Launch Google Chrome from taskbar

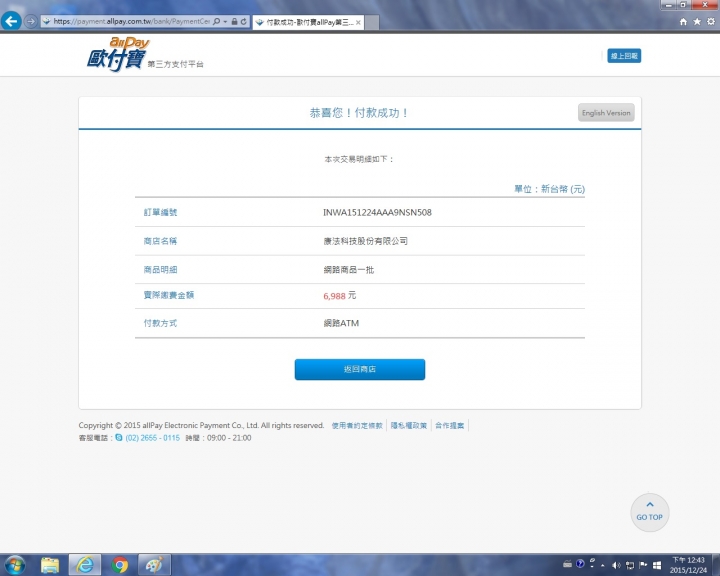click(x=119, y=565)
